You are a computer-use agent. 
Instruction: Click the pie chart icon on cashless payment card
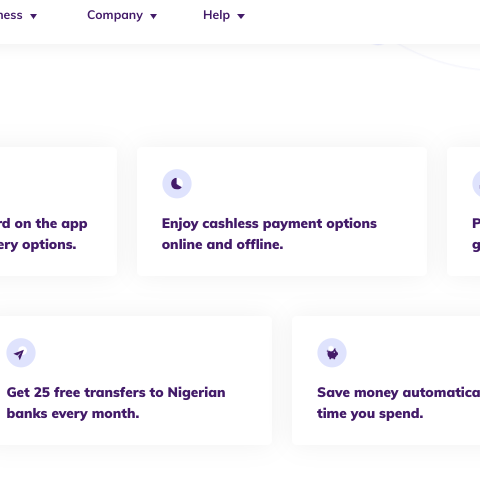pos(177,184)
